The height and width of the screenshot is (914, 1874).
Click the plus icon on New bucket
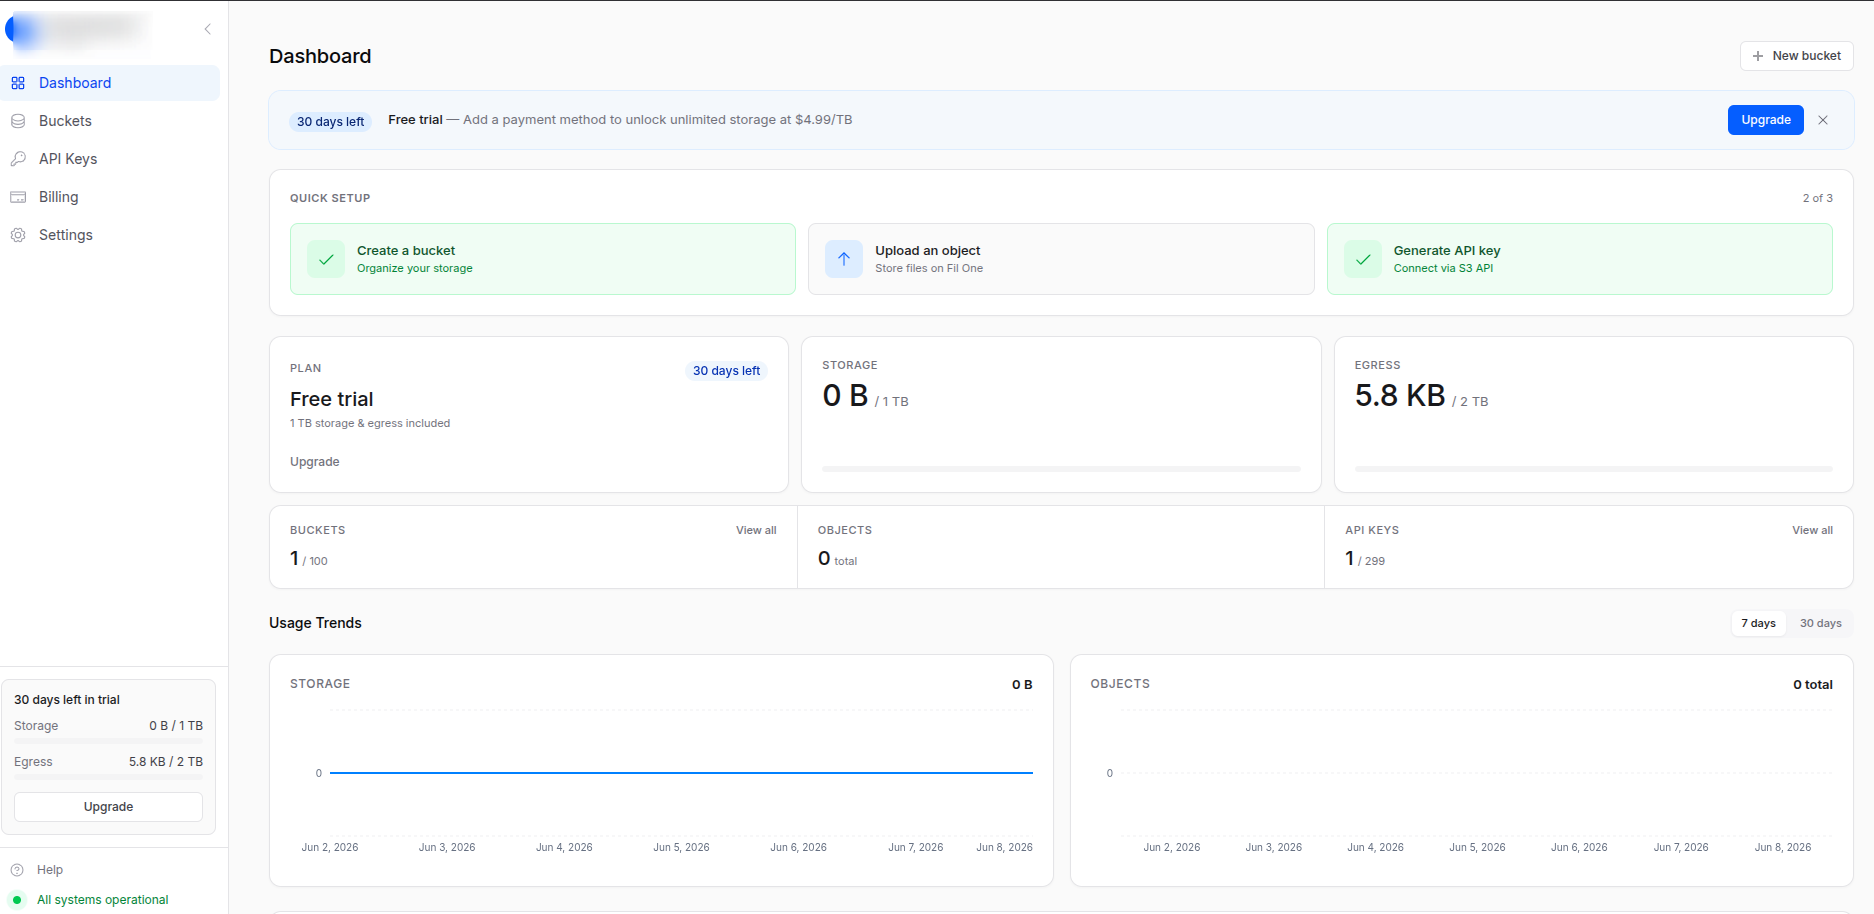click(1758, 56)
